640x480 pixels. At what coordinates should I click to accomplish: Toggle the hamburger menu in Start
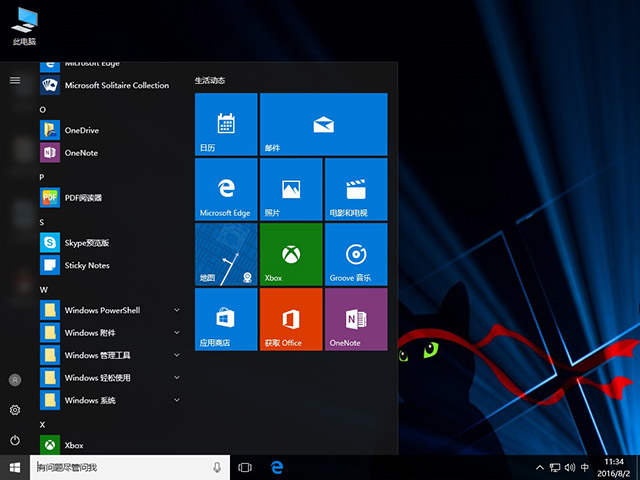click(15, 80)
